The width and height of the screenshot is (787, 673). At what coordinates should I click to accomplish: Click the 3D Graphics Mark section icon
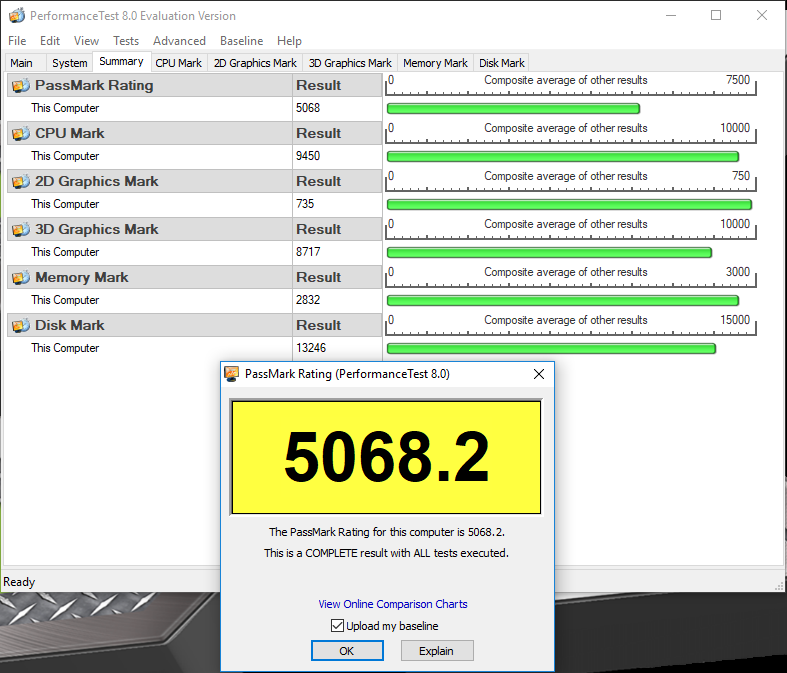point(21,229)
